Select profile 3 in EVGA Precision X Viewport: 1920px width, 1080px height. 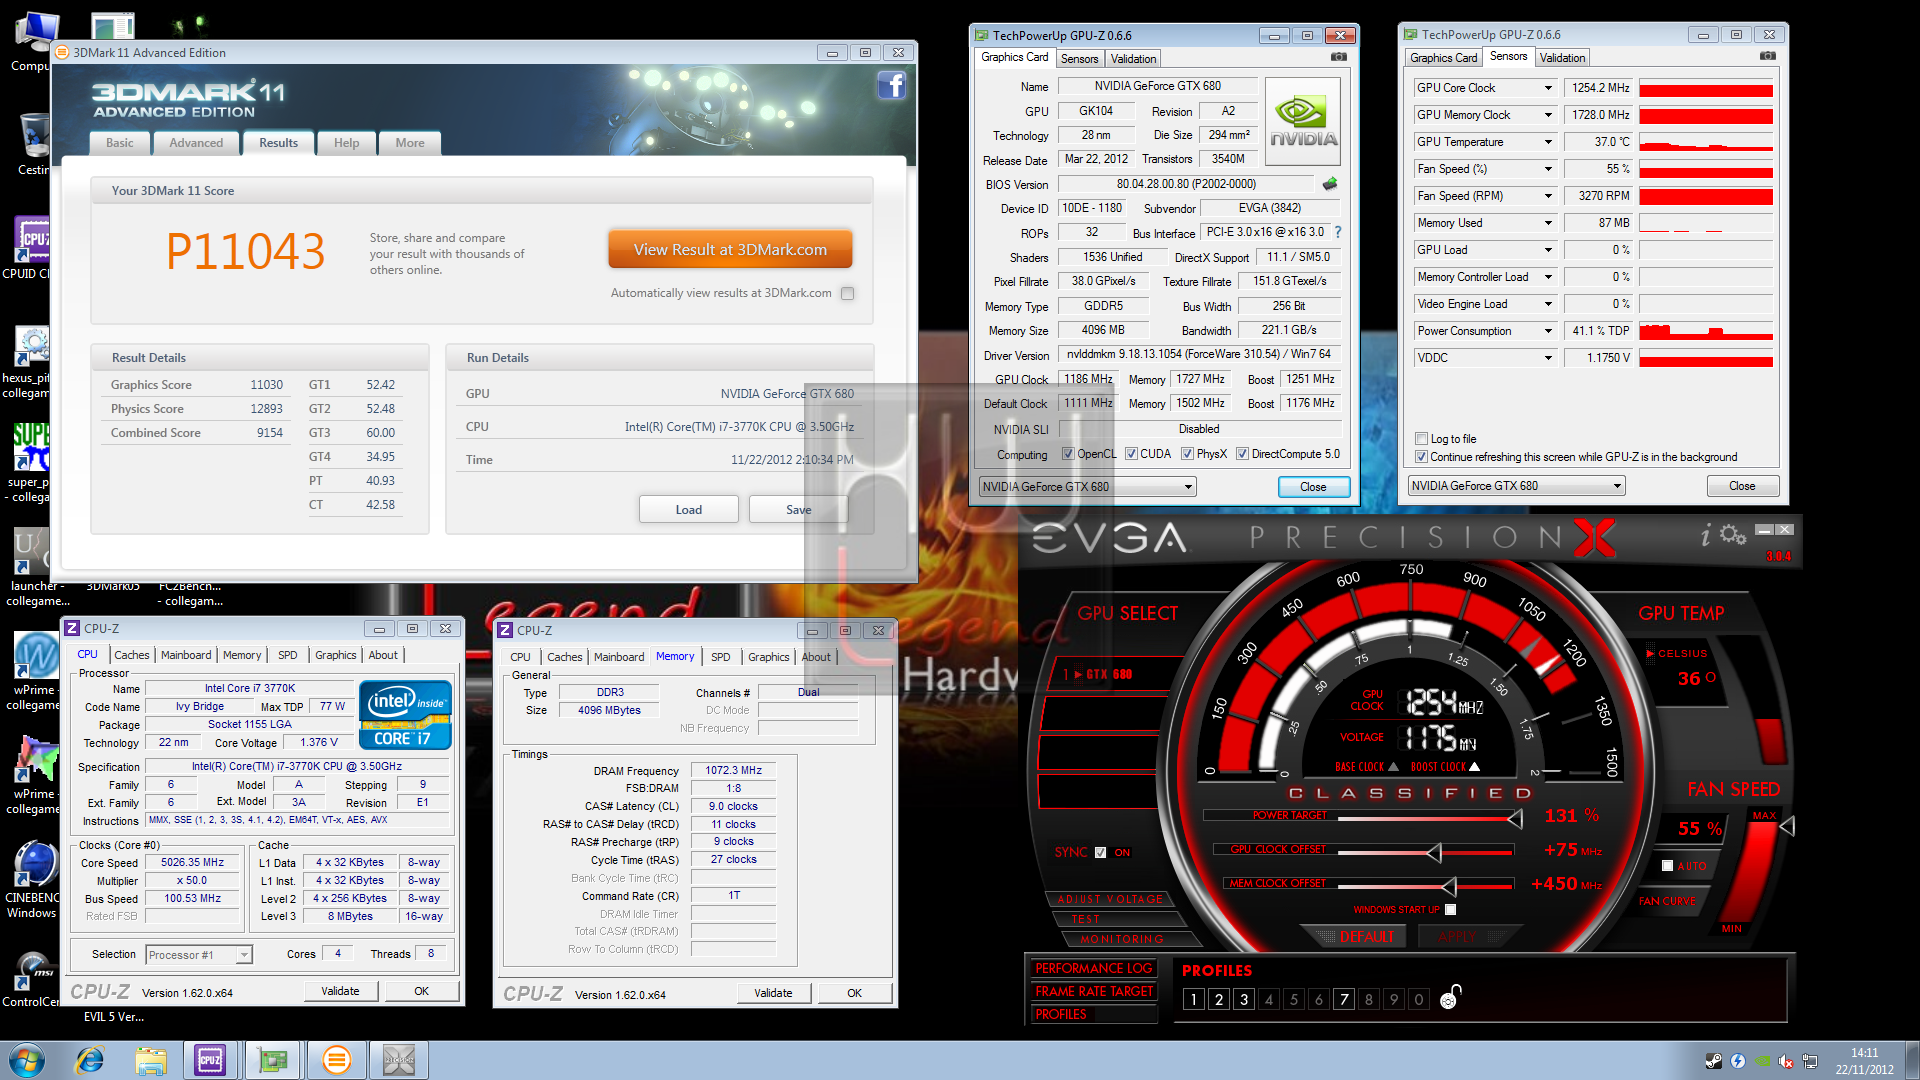tap(1243, 999)
